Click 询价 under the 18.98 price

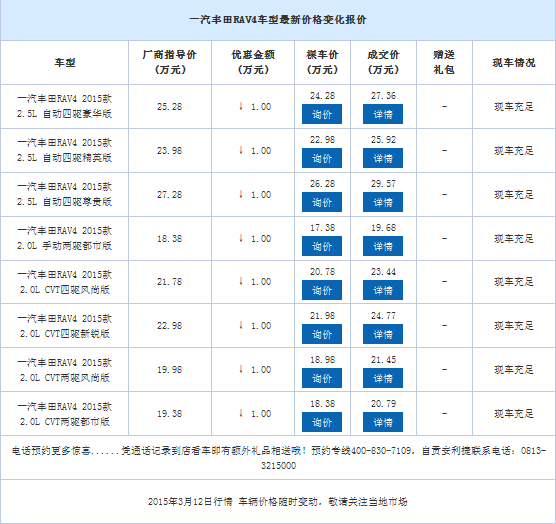point(322,378)
